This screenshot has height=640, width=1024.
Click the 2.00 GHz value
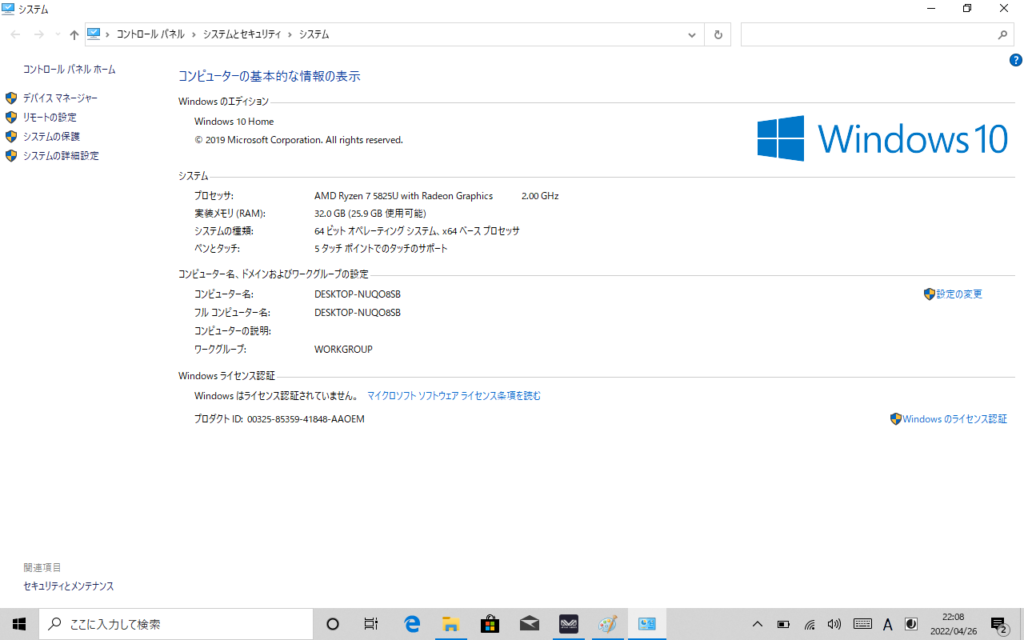tap(540, 196)
